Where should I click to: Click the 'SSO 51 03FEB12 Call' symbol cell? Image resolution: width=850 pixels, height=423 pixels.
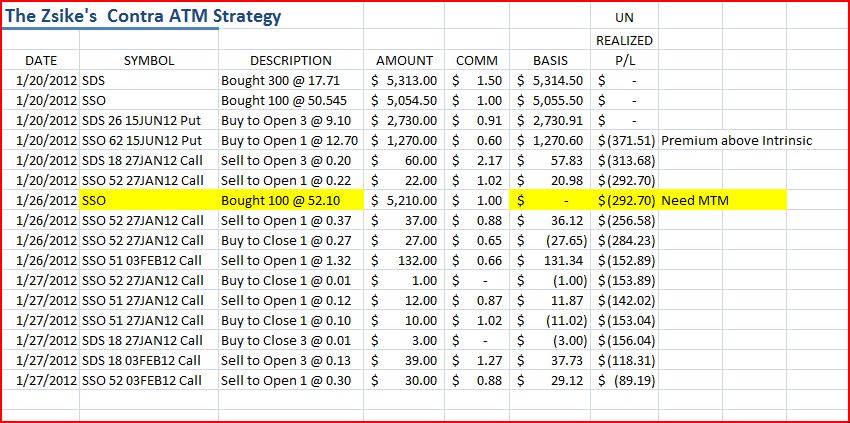[149, 260]
